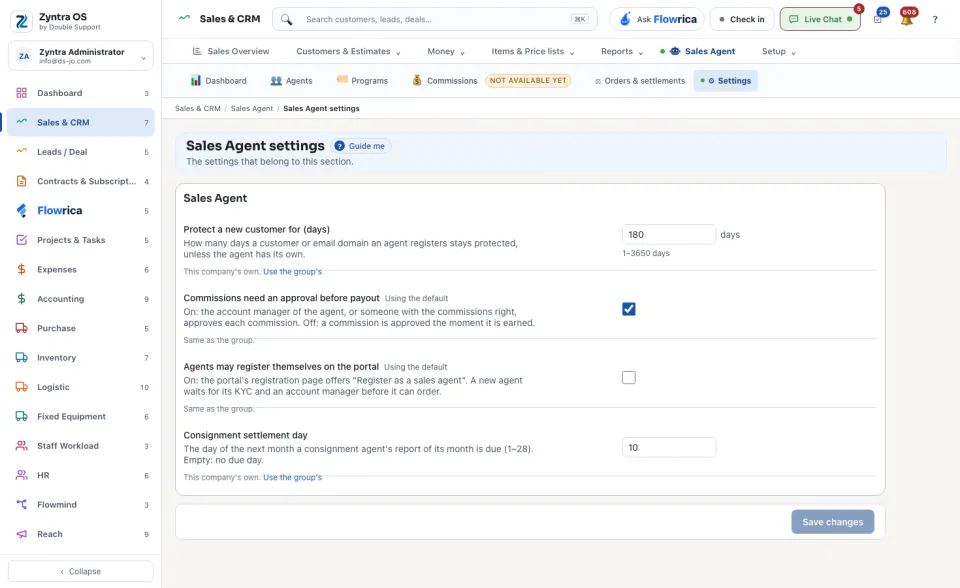Uncheck Commissions need approval before payout
This screenshot has width=960, height=588.
coord(629,309)
